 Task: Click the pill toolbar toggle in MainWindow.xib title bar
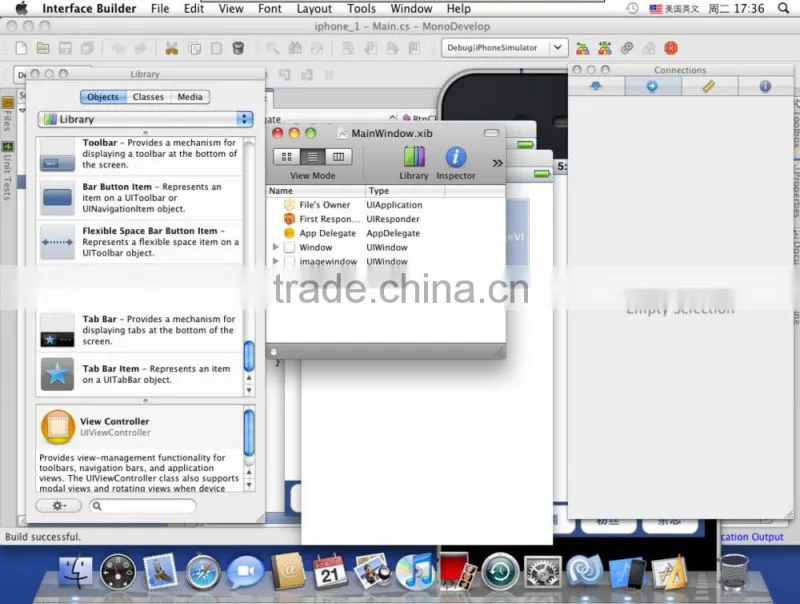pyautogui.click(x=491, y=133)
